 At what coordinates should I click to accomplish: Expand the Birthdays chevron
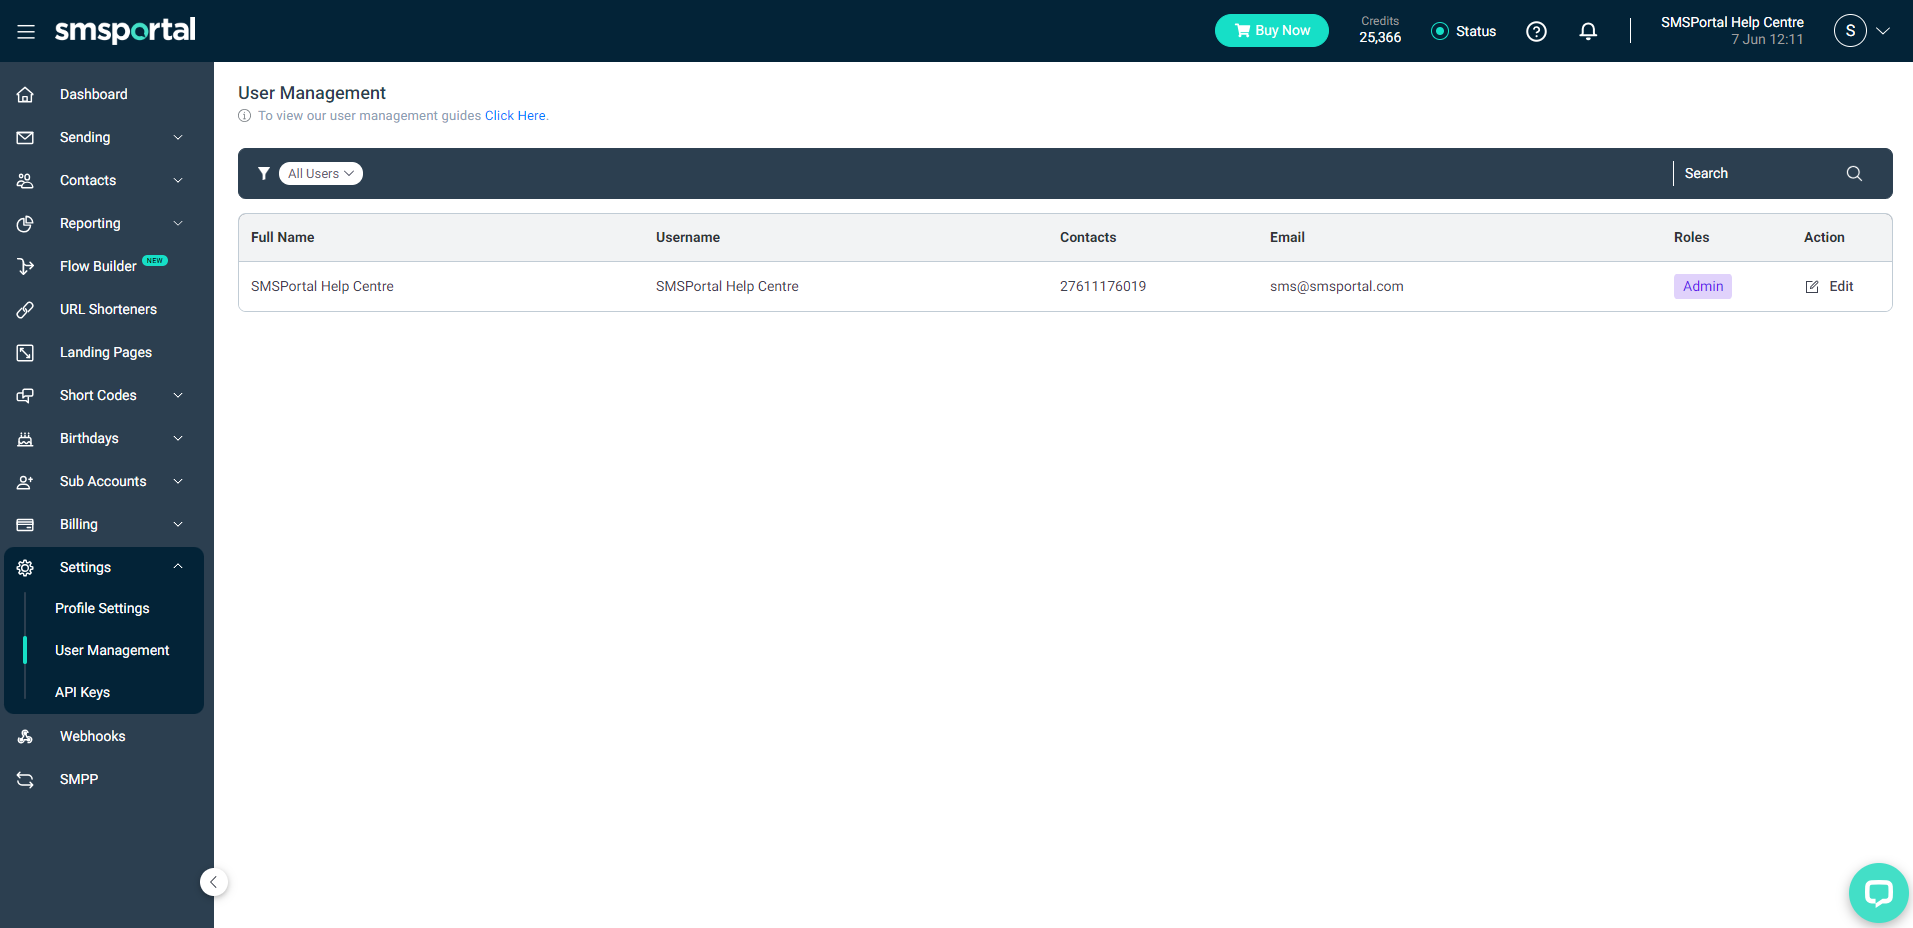click(178, 438)
